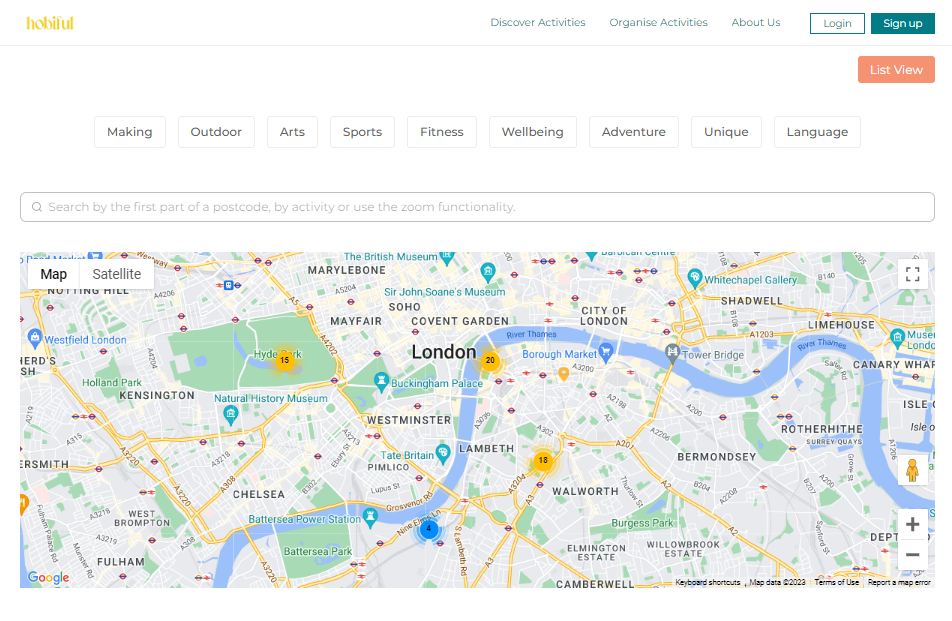Filter by Fitness category
Screen dimensions: 952x621
[441, 132]
